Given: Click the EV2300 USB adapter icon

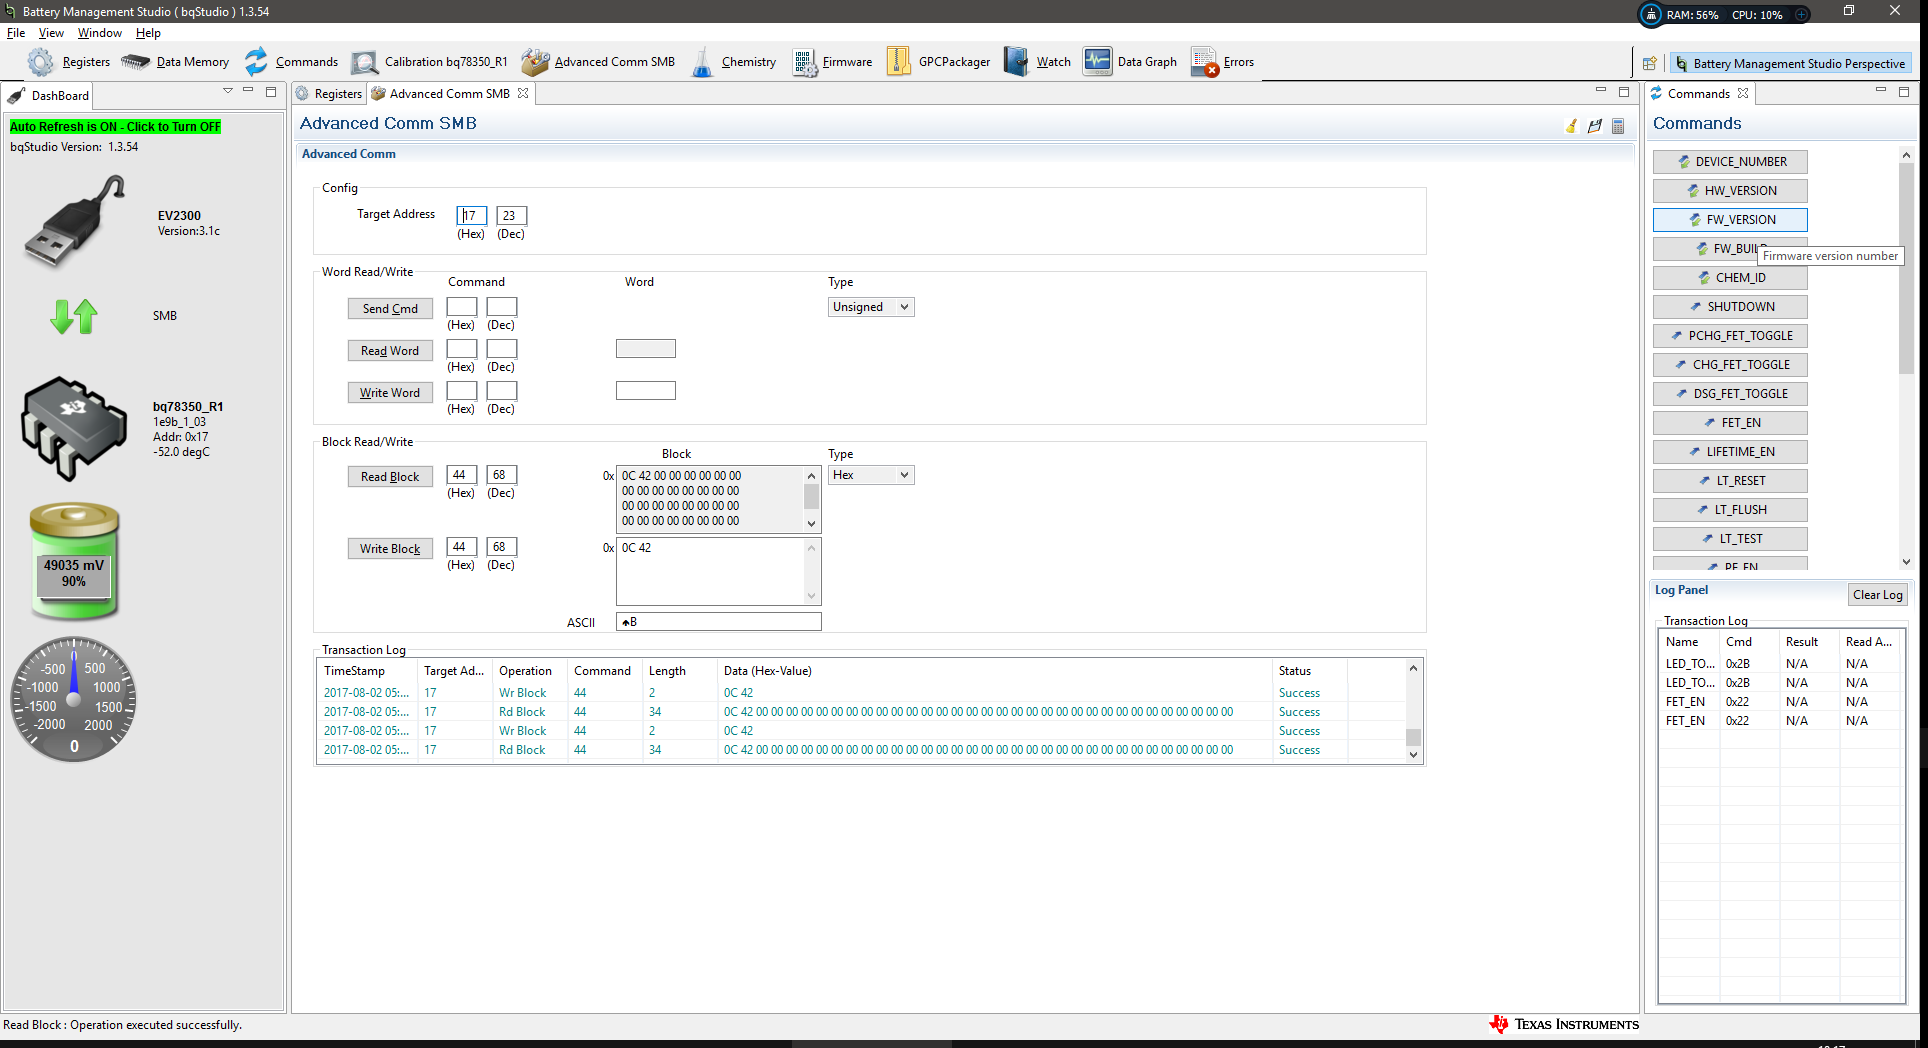Looking at the screenshot, I should [x=75, y=221].
